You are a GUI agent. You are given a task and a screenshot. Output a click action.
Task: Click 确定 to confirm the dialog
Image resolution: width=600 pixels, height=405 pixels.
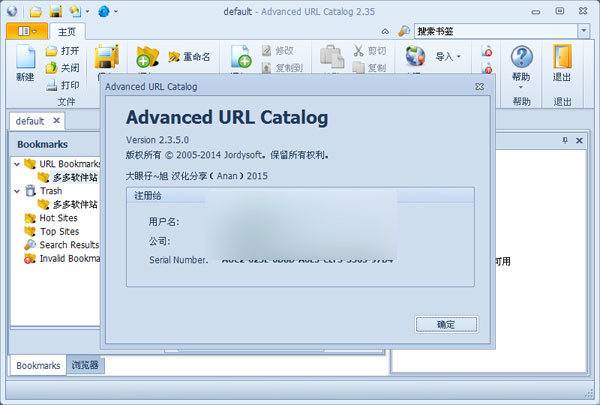coord(447,325)
